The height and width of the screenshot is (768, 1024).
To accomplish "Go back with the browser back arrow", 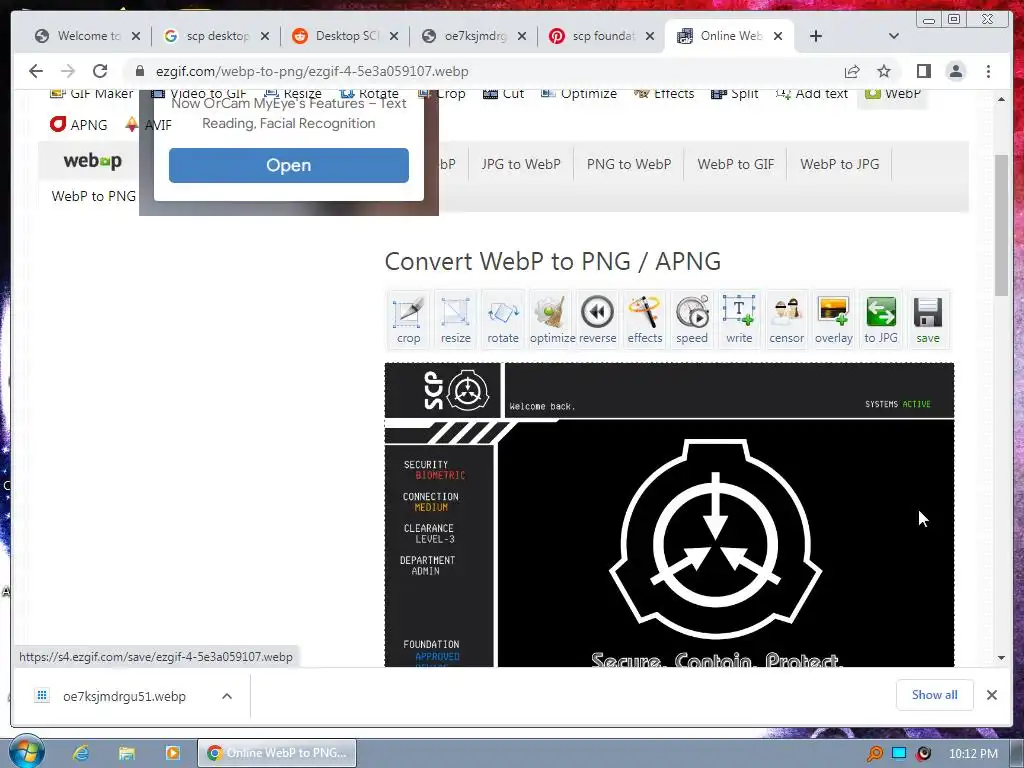I will [36, 71].
